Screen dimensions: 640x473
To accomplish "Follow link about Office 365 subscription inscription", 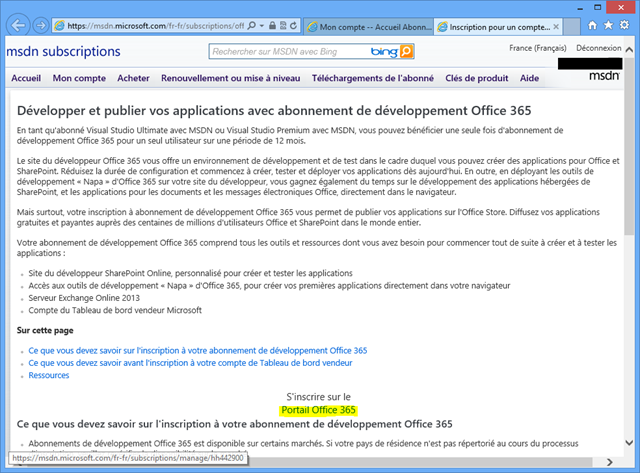I will coord(198,351).
